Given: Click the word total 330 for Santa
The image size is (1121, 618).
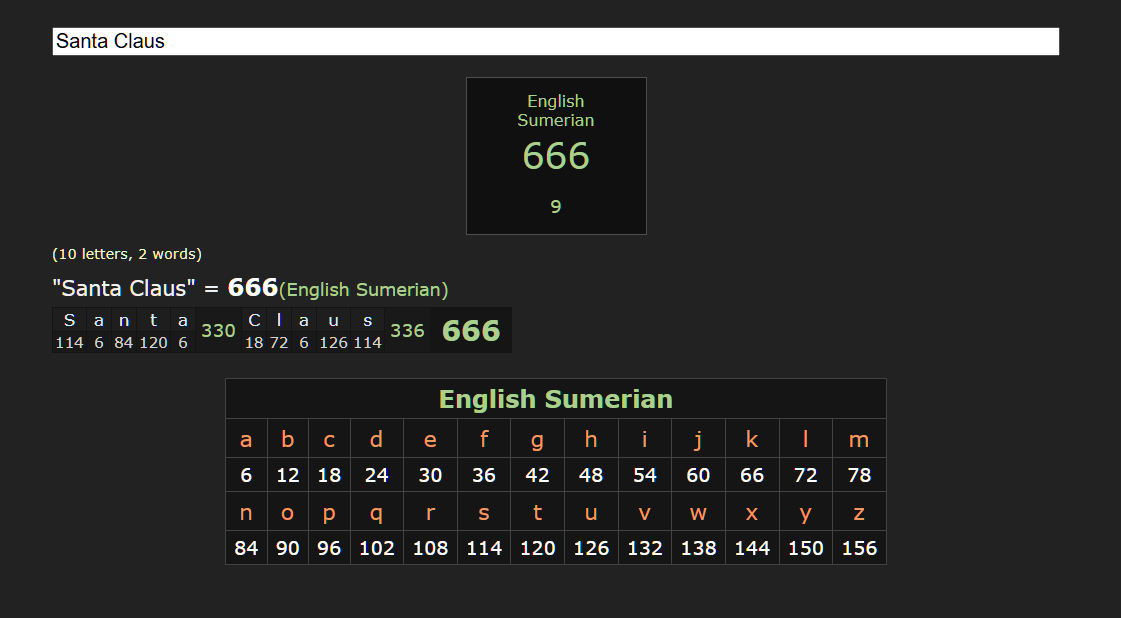Looking at the screenshot, I should tap(218, 330).
